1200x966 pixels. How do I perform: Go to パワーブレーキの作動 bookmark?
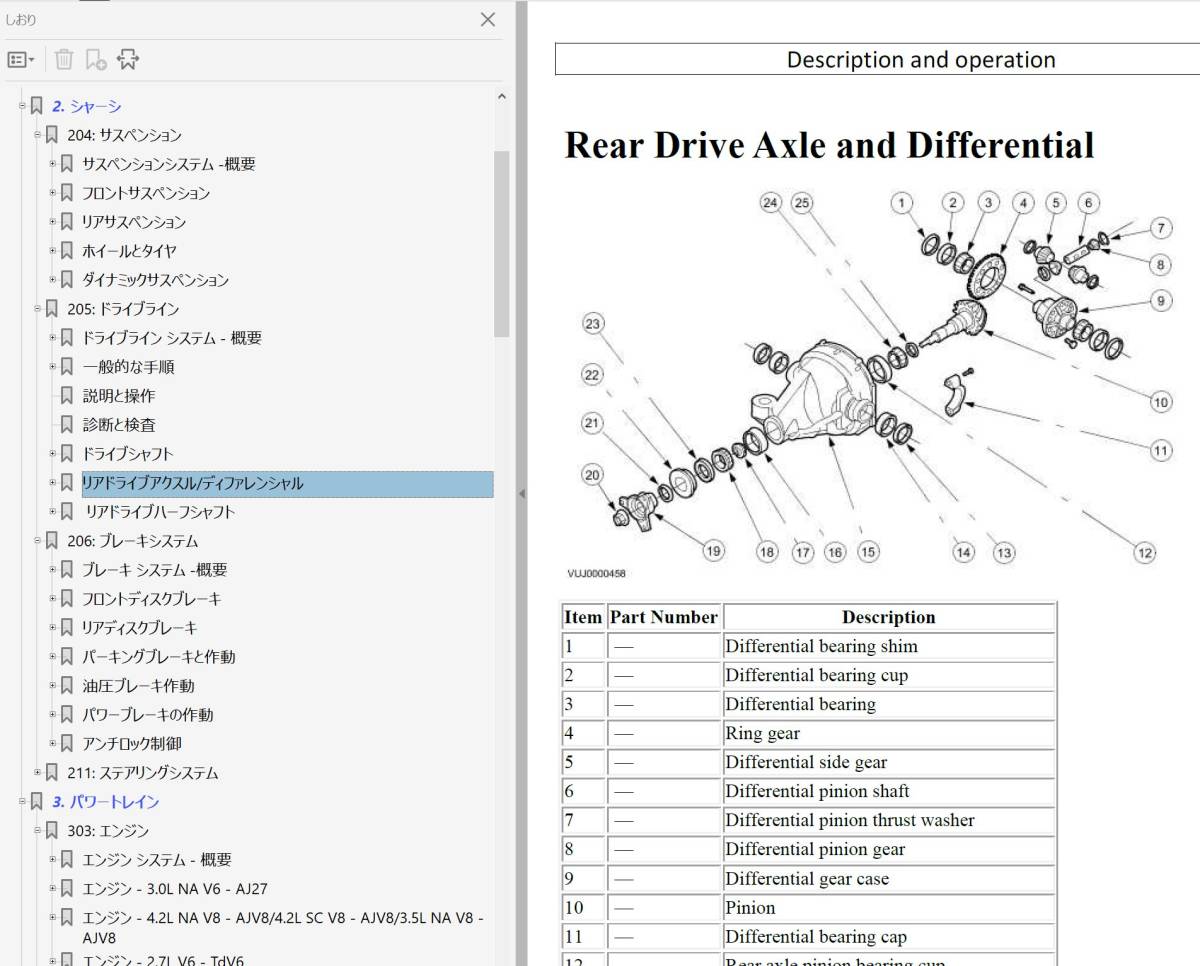tap(148, 715)
